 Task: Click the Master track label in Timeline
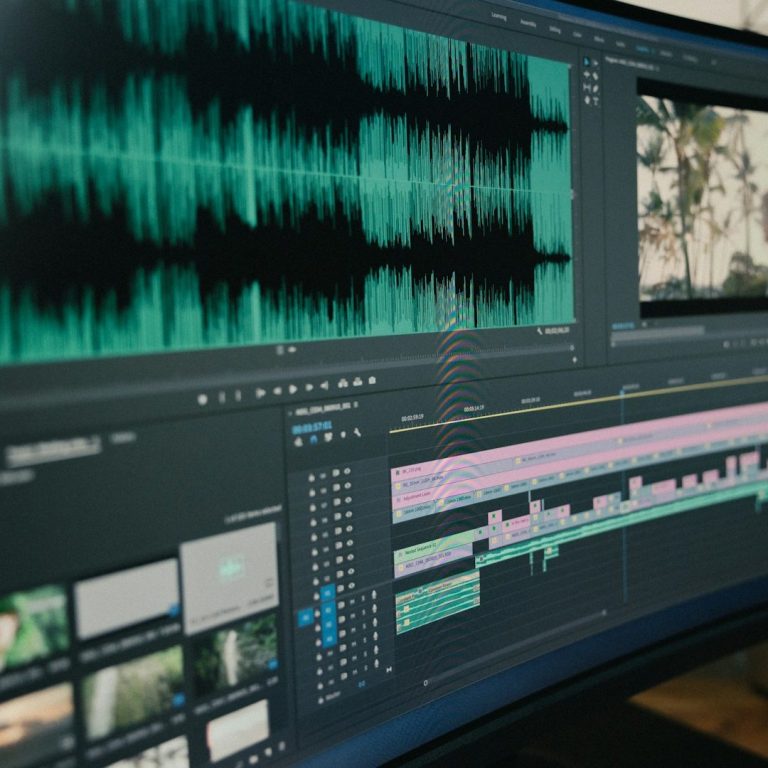(333, 695)
